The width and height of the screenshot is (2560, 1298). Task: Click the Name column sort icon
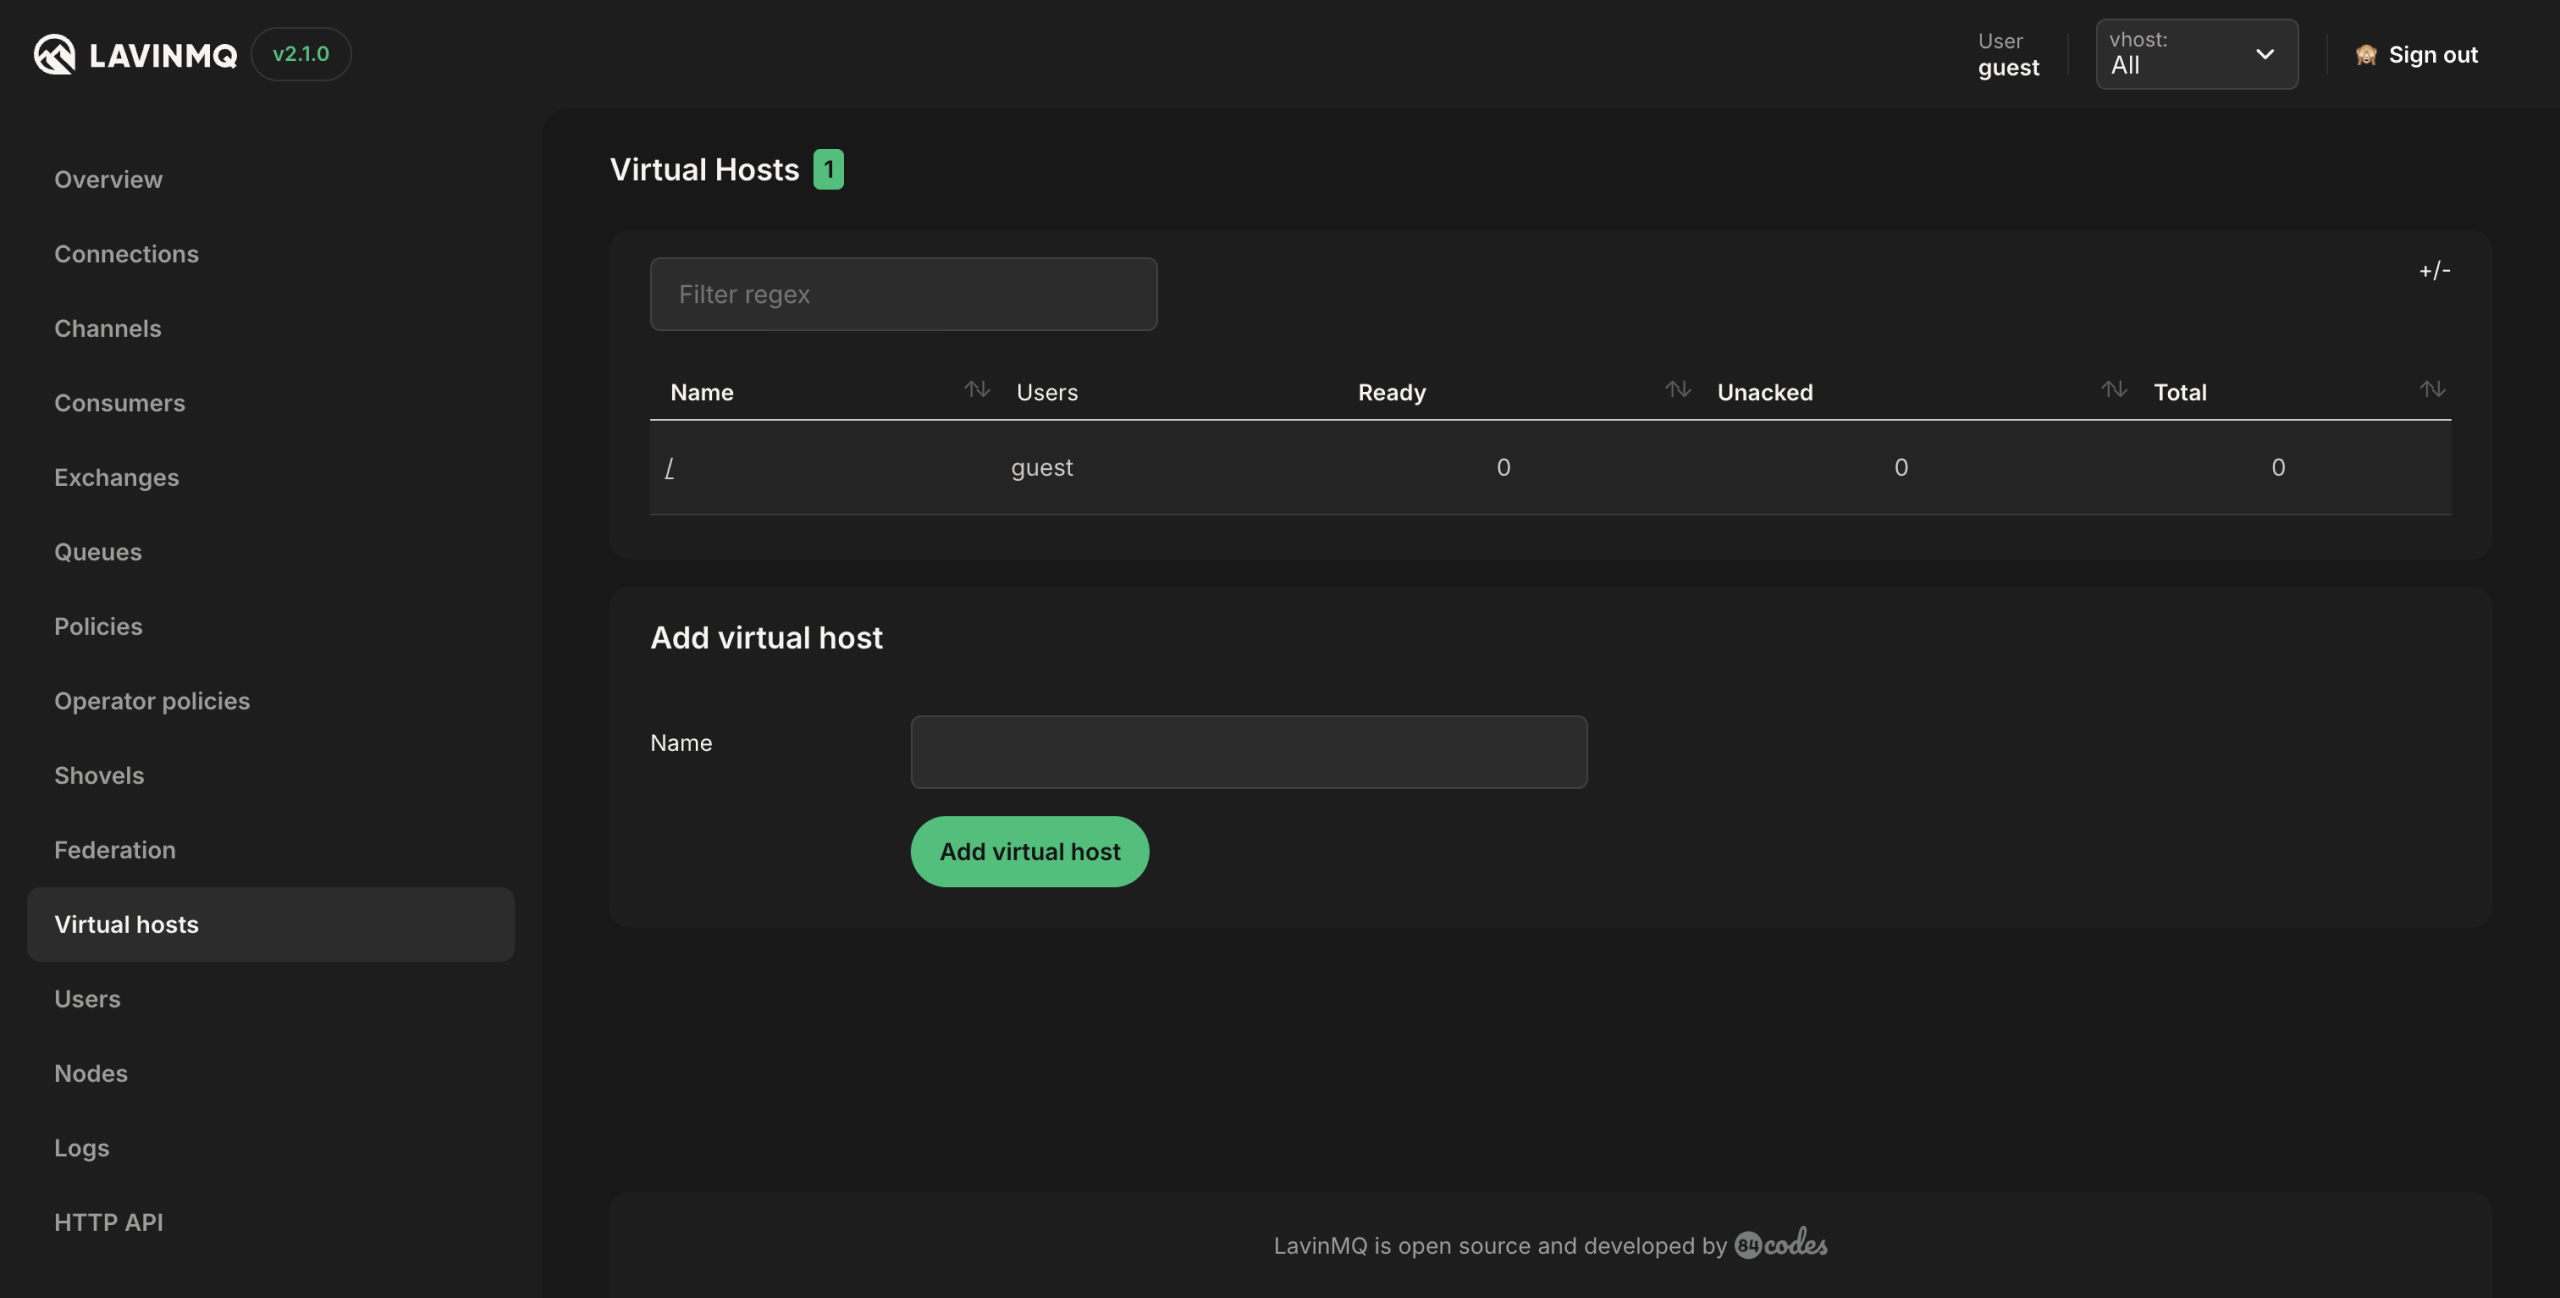pos(976,391)
